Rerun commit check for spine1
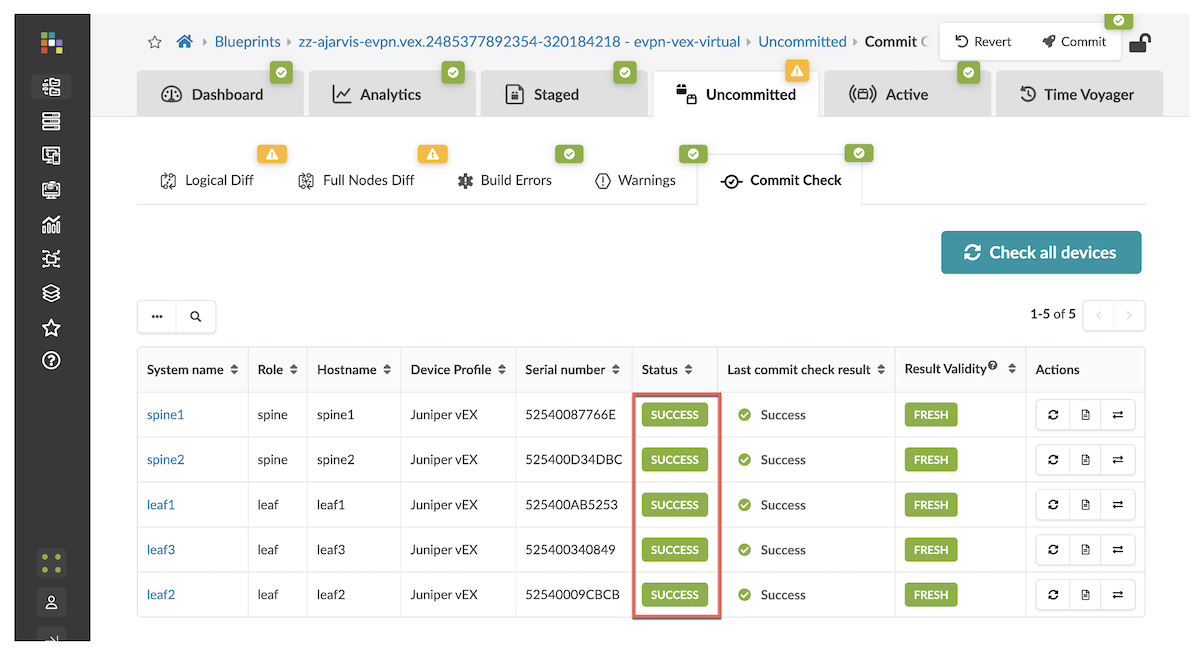Screen dimensions: 1200x654 1053,415
